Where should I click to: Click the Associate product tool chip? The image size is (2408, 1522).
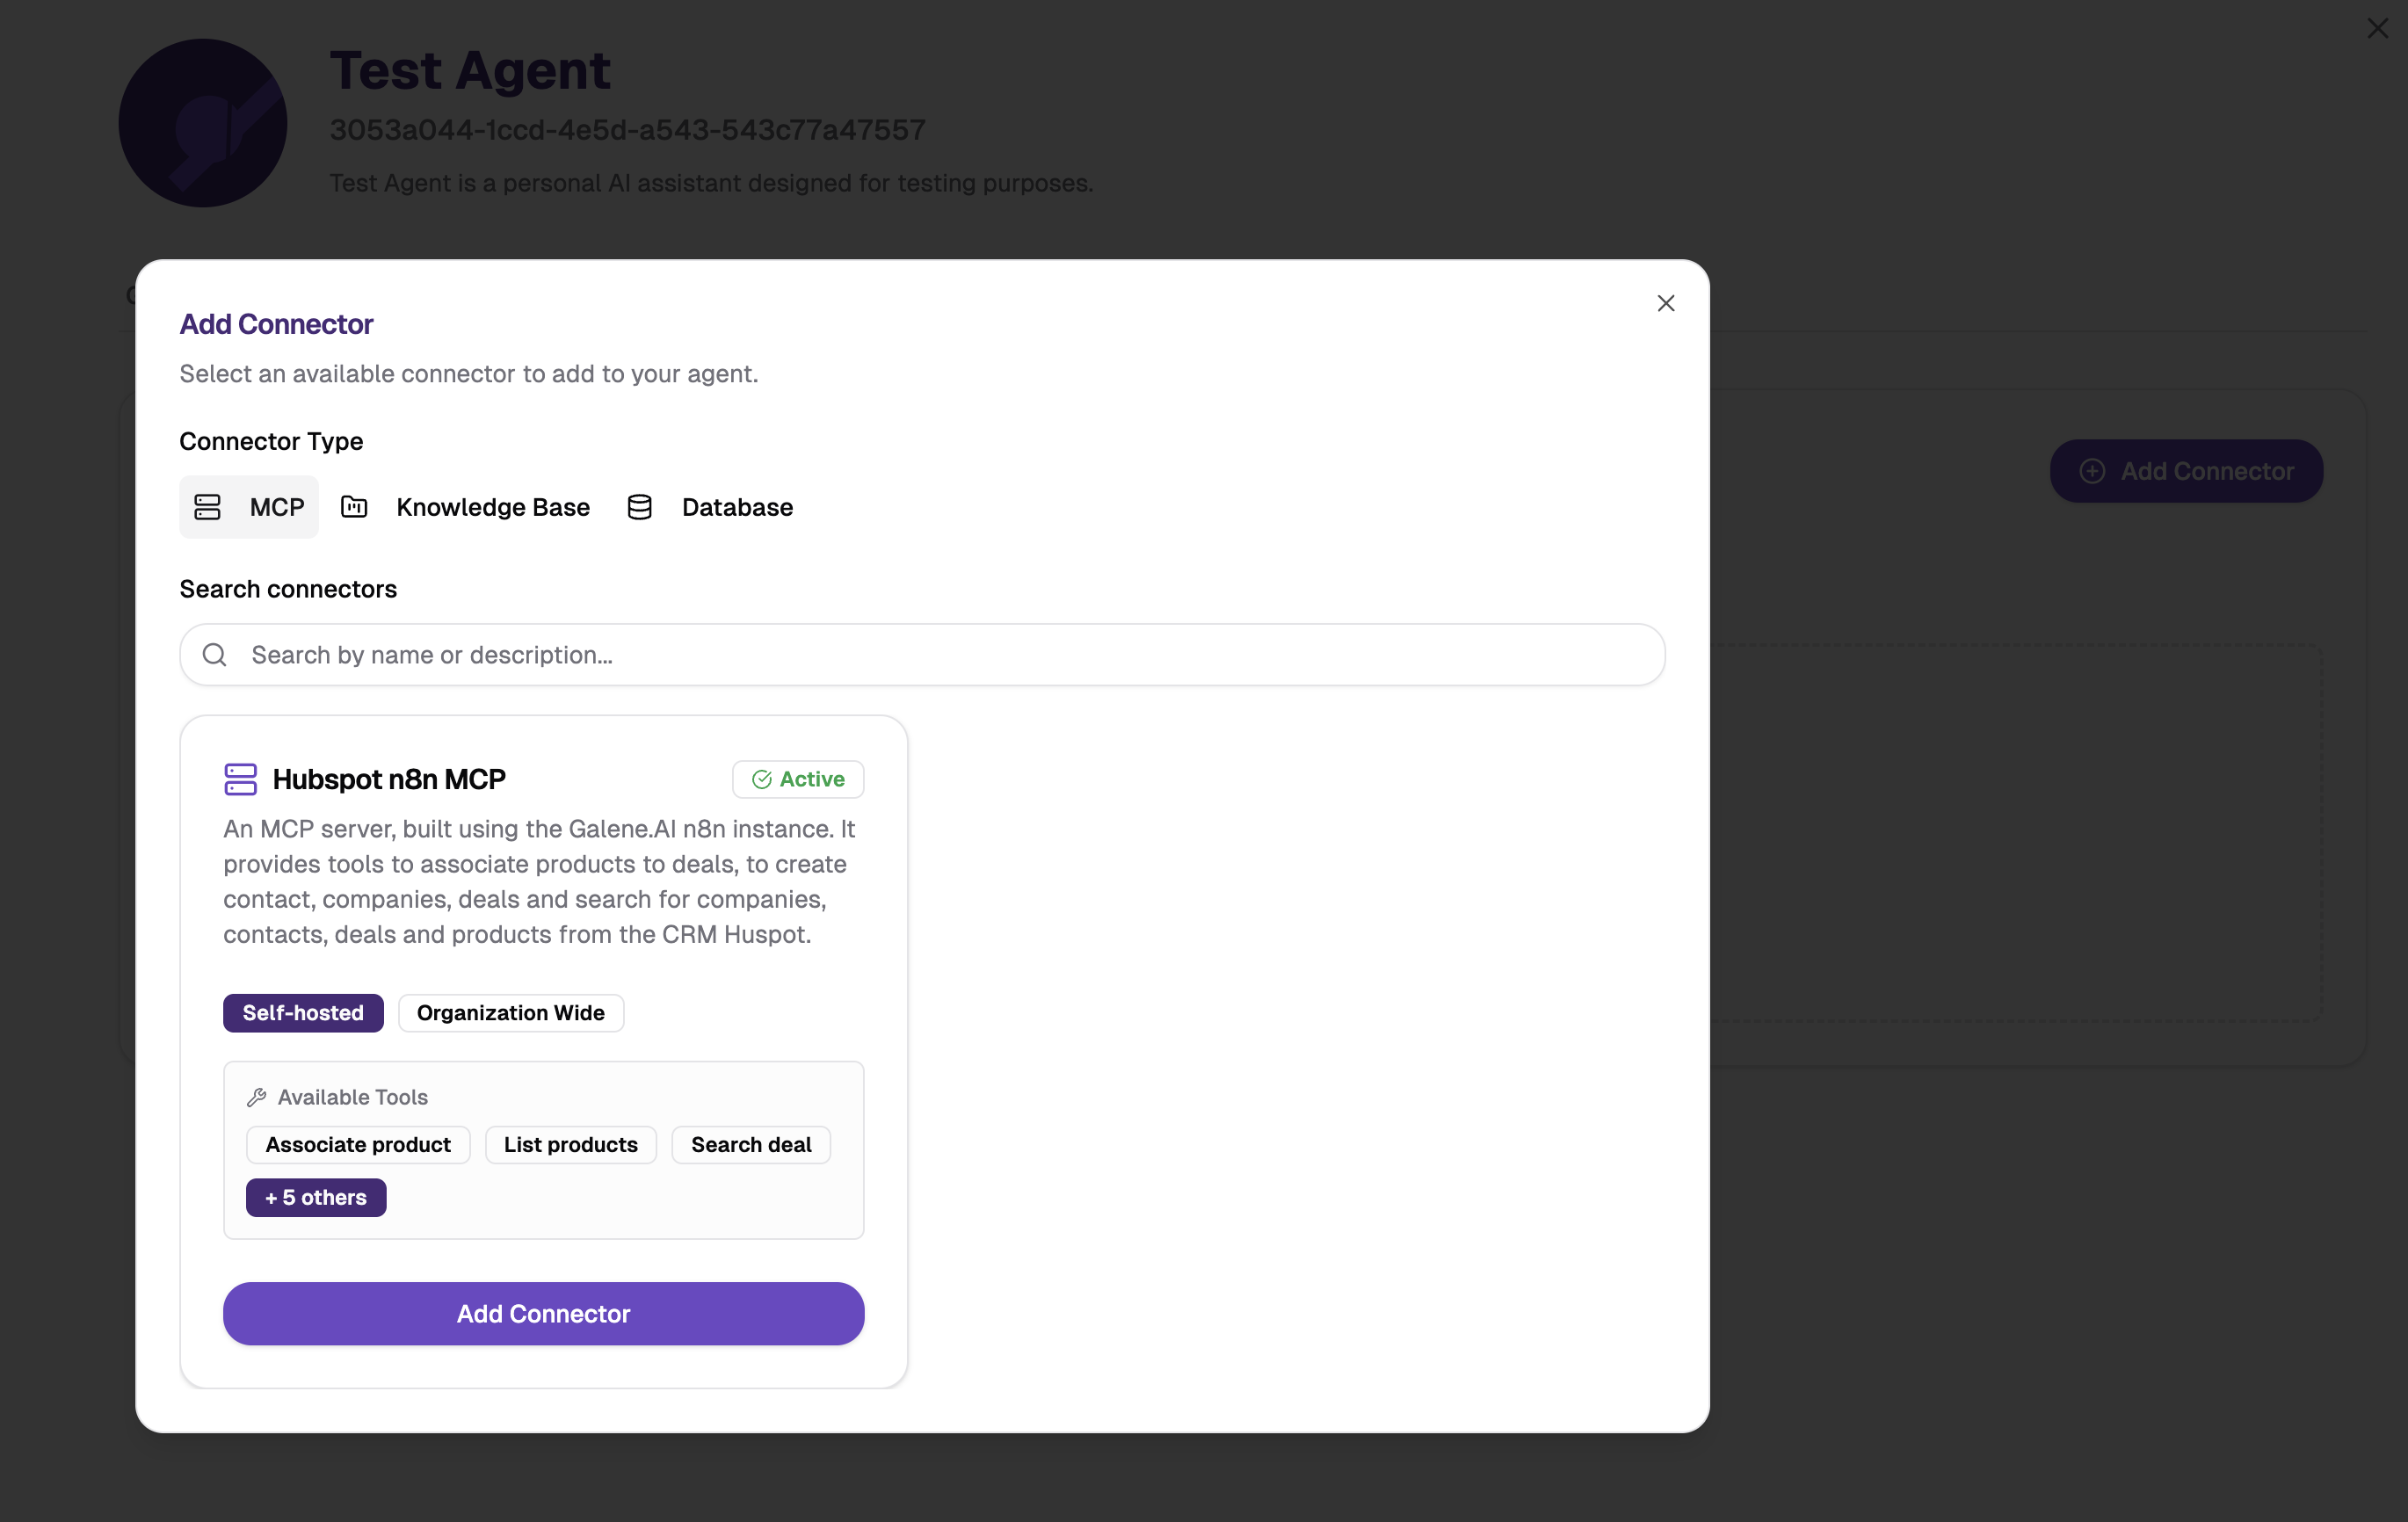pyautogui.click(x=358, y=1144)
